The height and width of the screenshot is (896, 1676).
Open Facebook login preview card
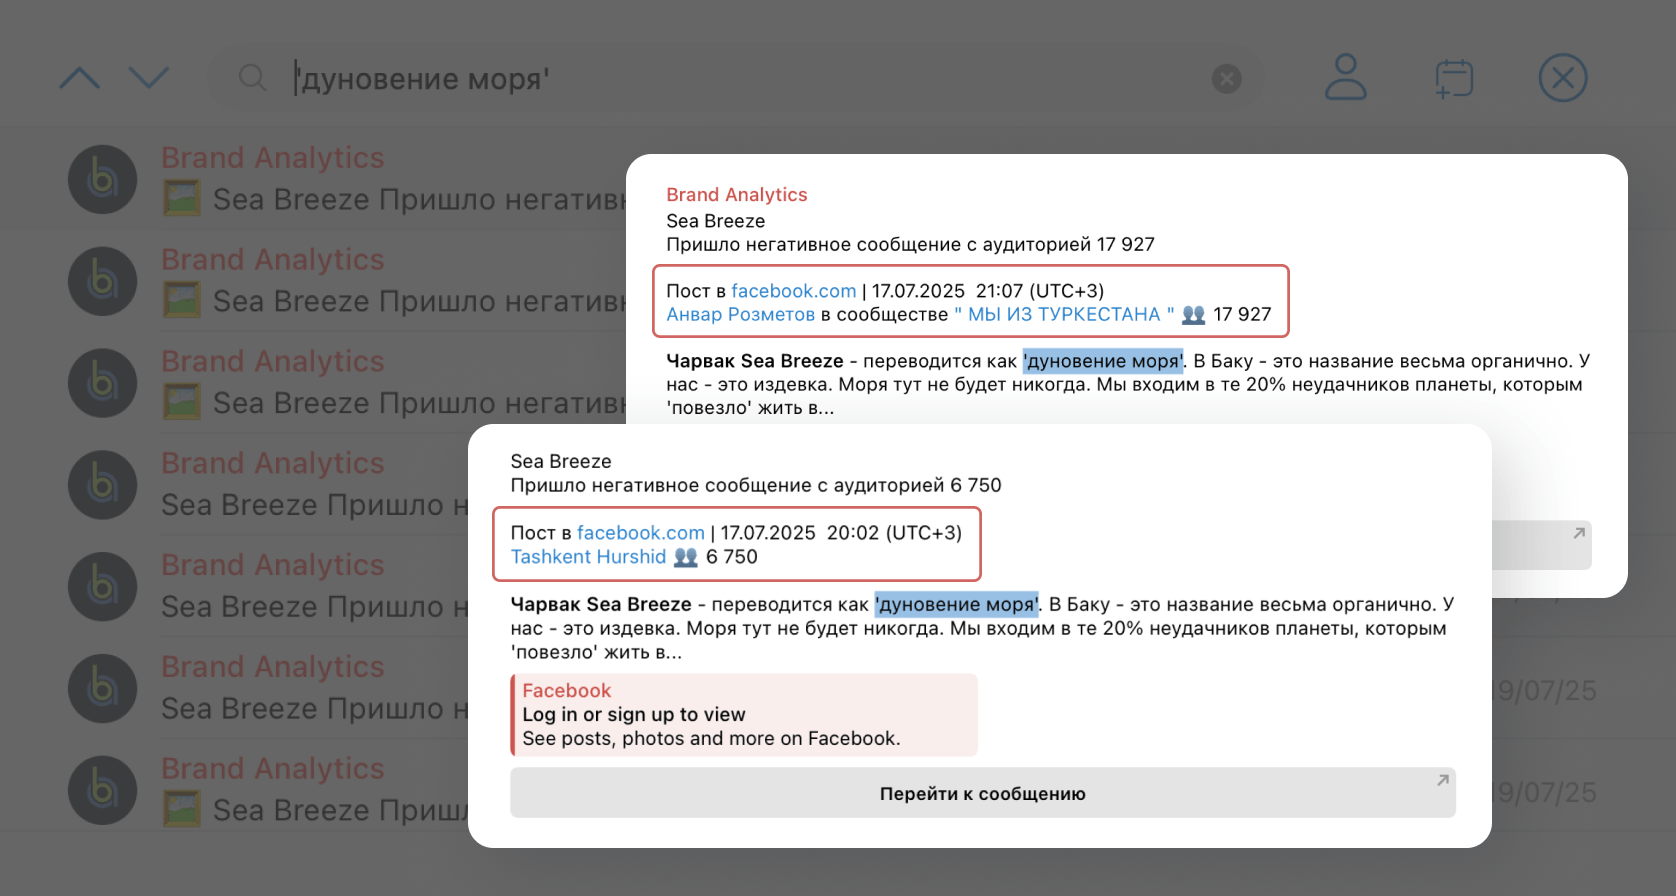pyautogui.click(x=744, y=715)
